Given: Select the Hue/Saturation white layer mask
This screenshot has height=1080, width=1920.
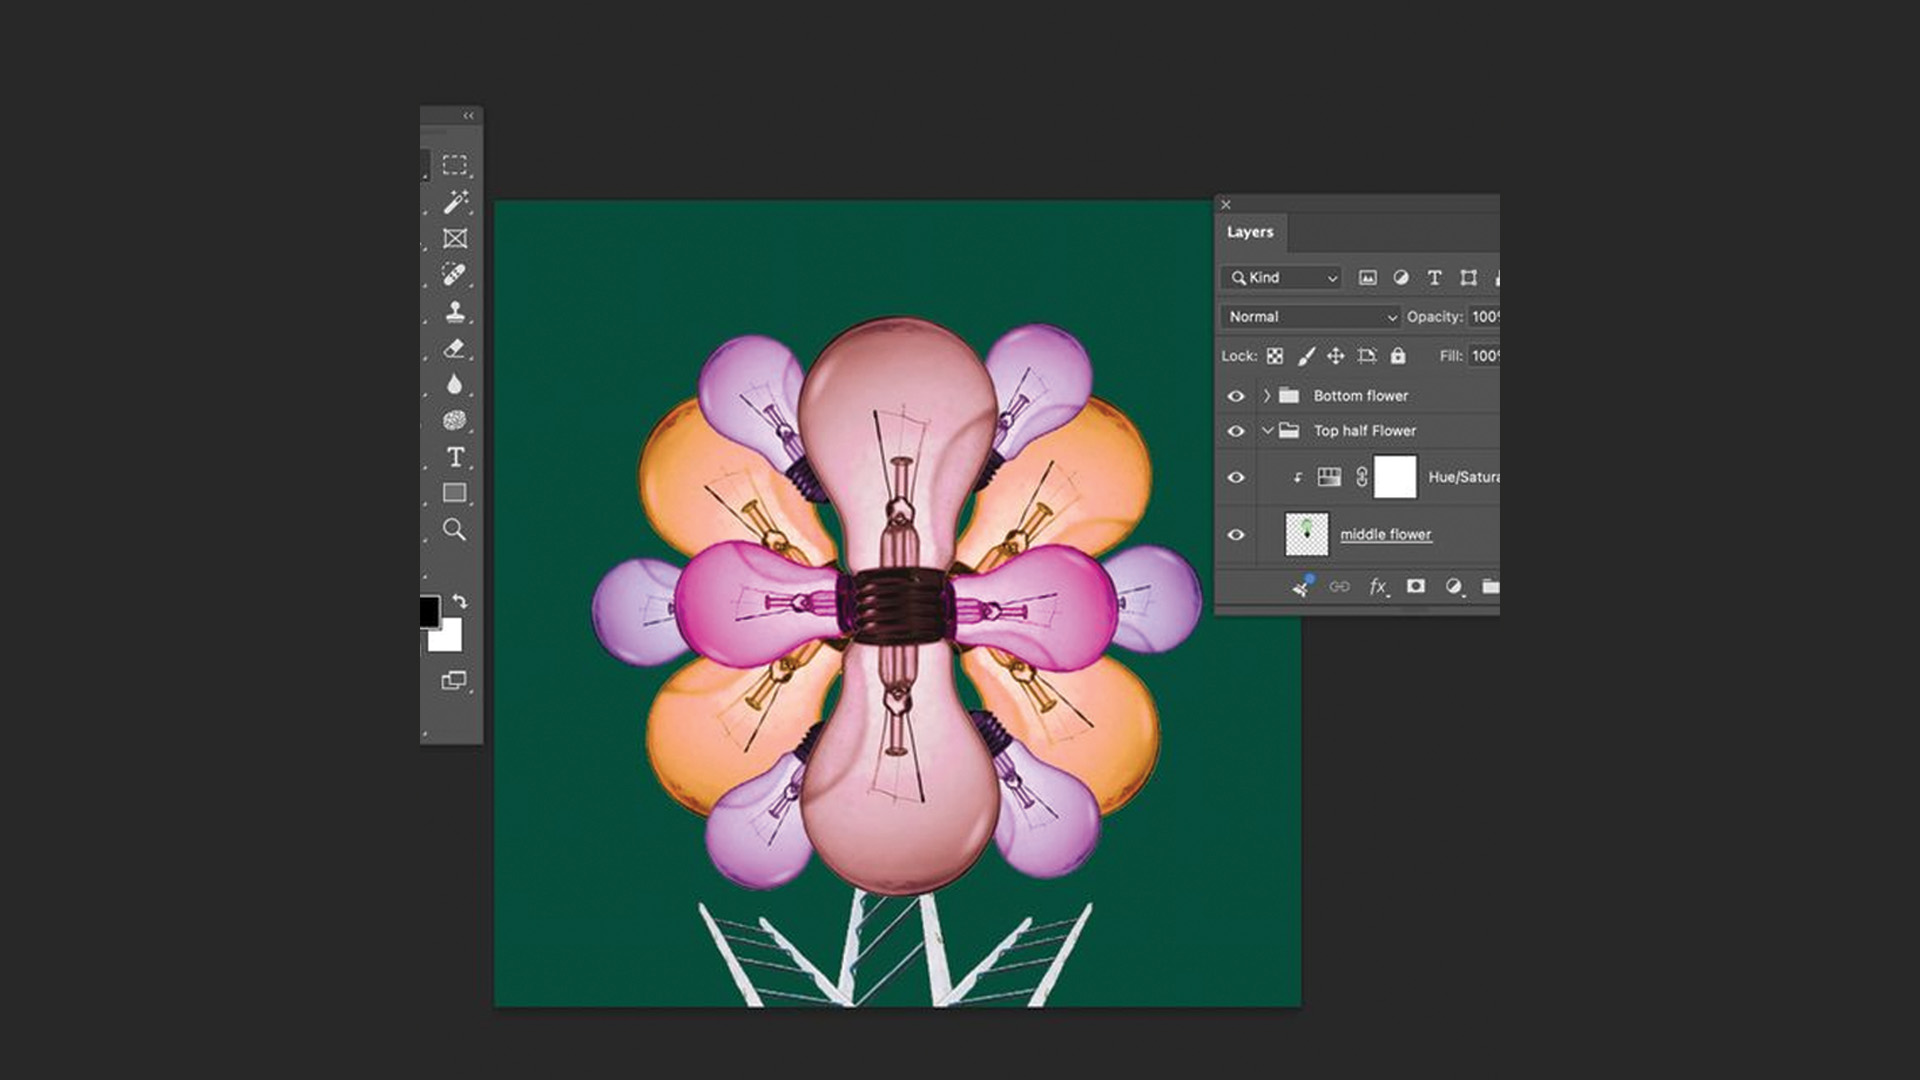Looking at the screenshot, I should click(x=1395, y=477).
